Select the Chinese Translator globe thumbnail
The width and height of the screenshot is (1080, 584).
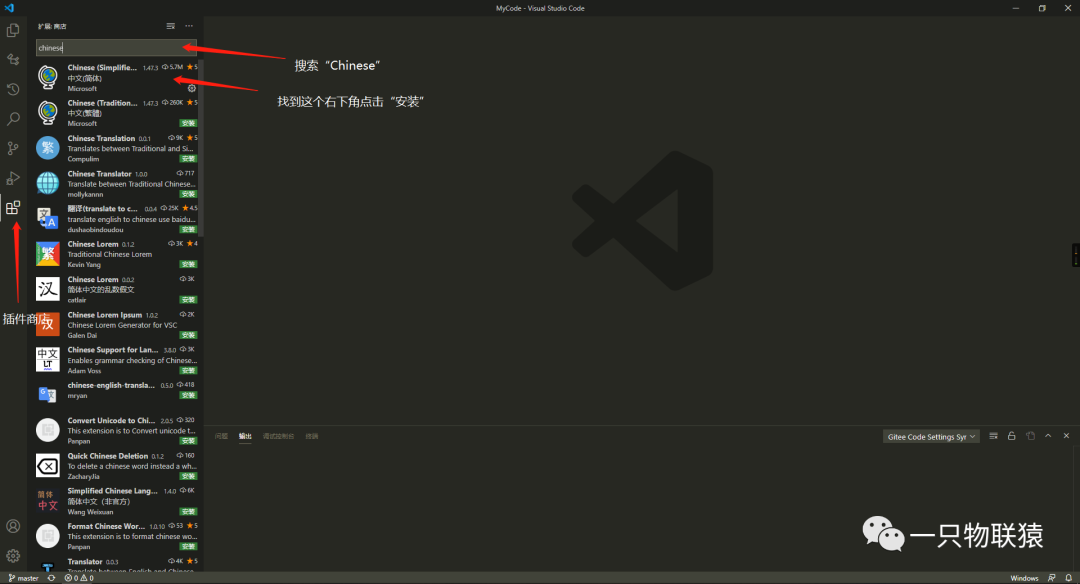pos(48,183)
